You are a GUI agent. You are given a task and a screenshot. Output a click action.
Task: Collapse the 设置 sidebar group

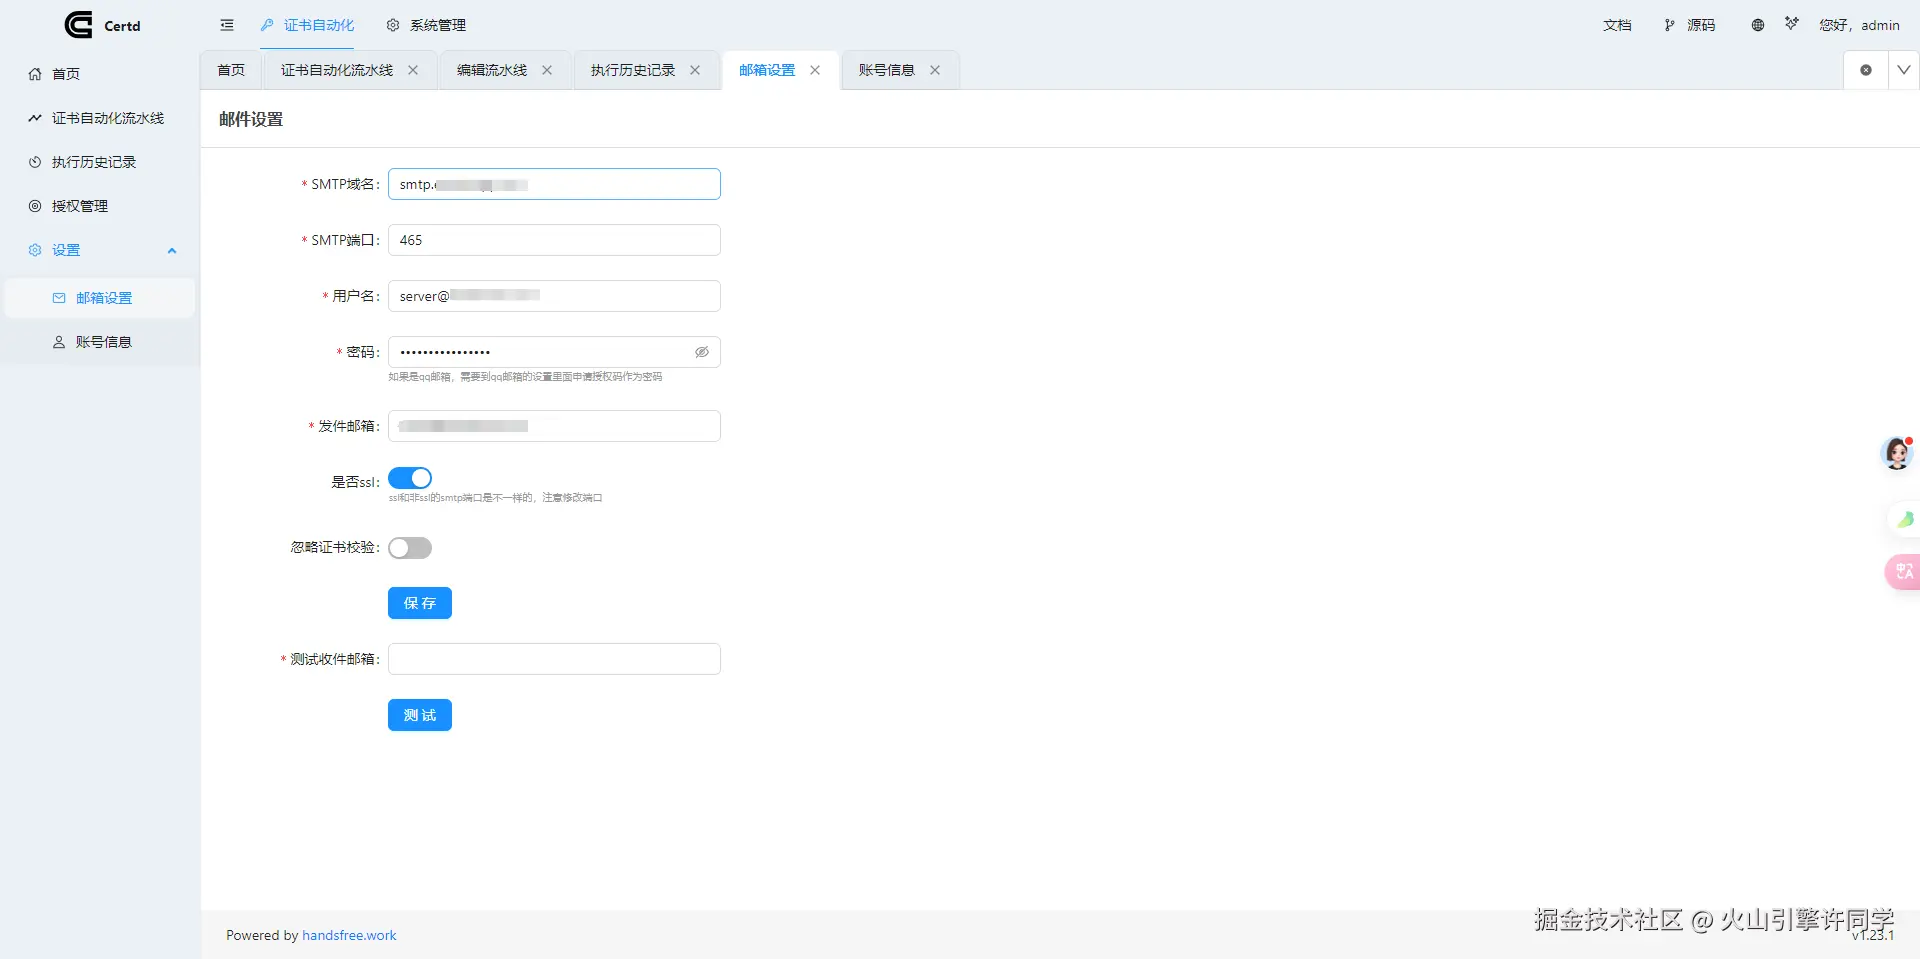(x=100, y=250)
